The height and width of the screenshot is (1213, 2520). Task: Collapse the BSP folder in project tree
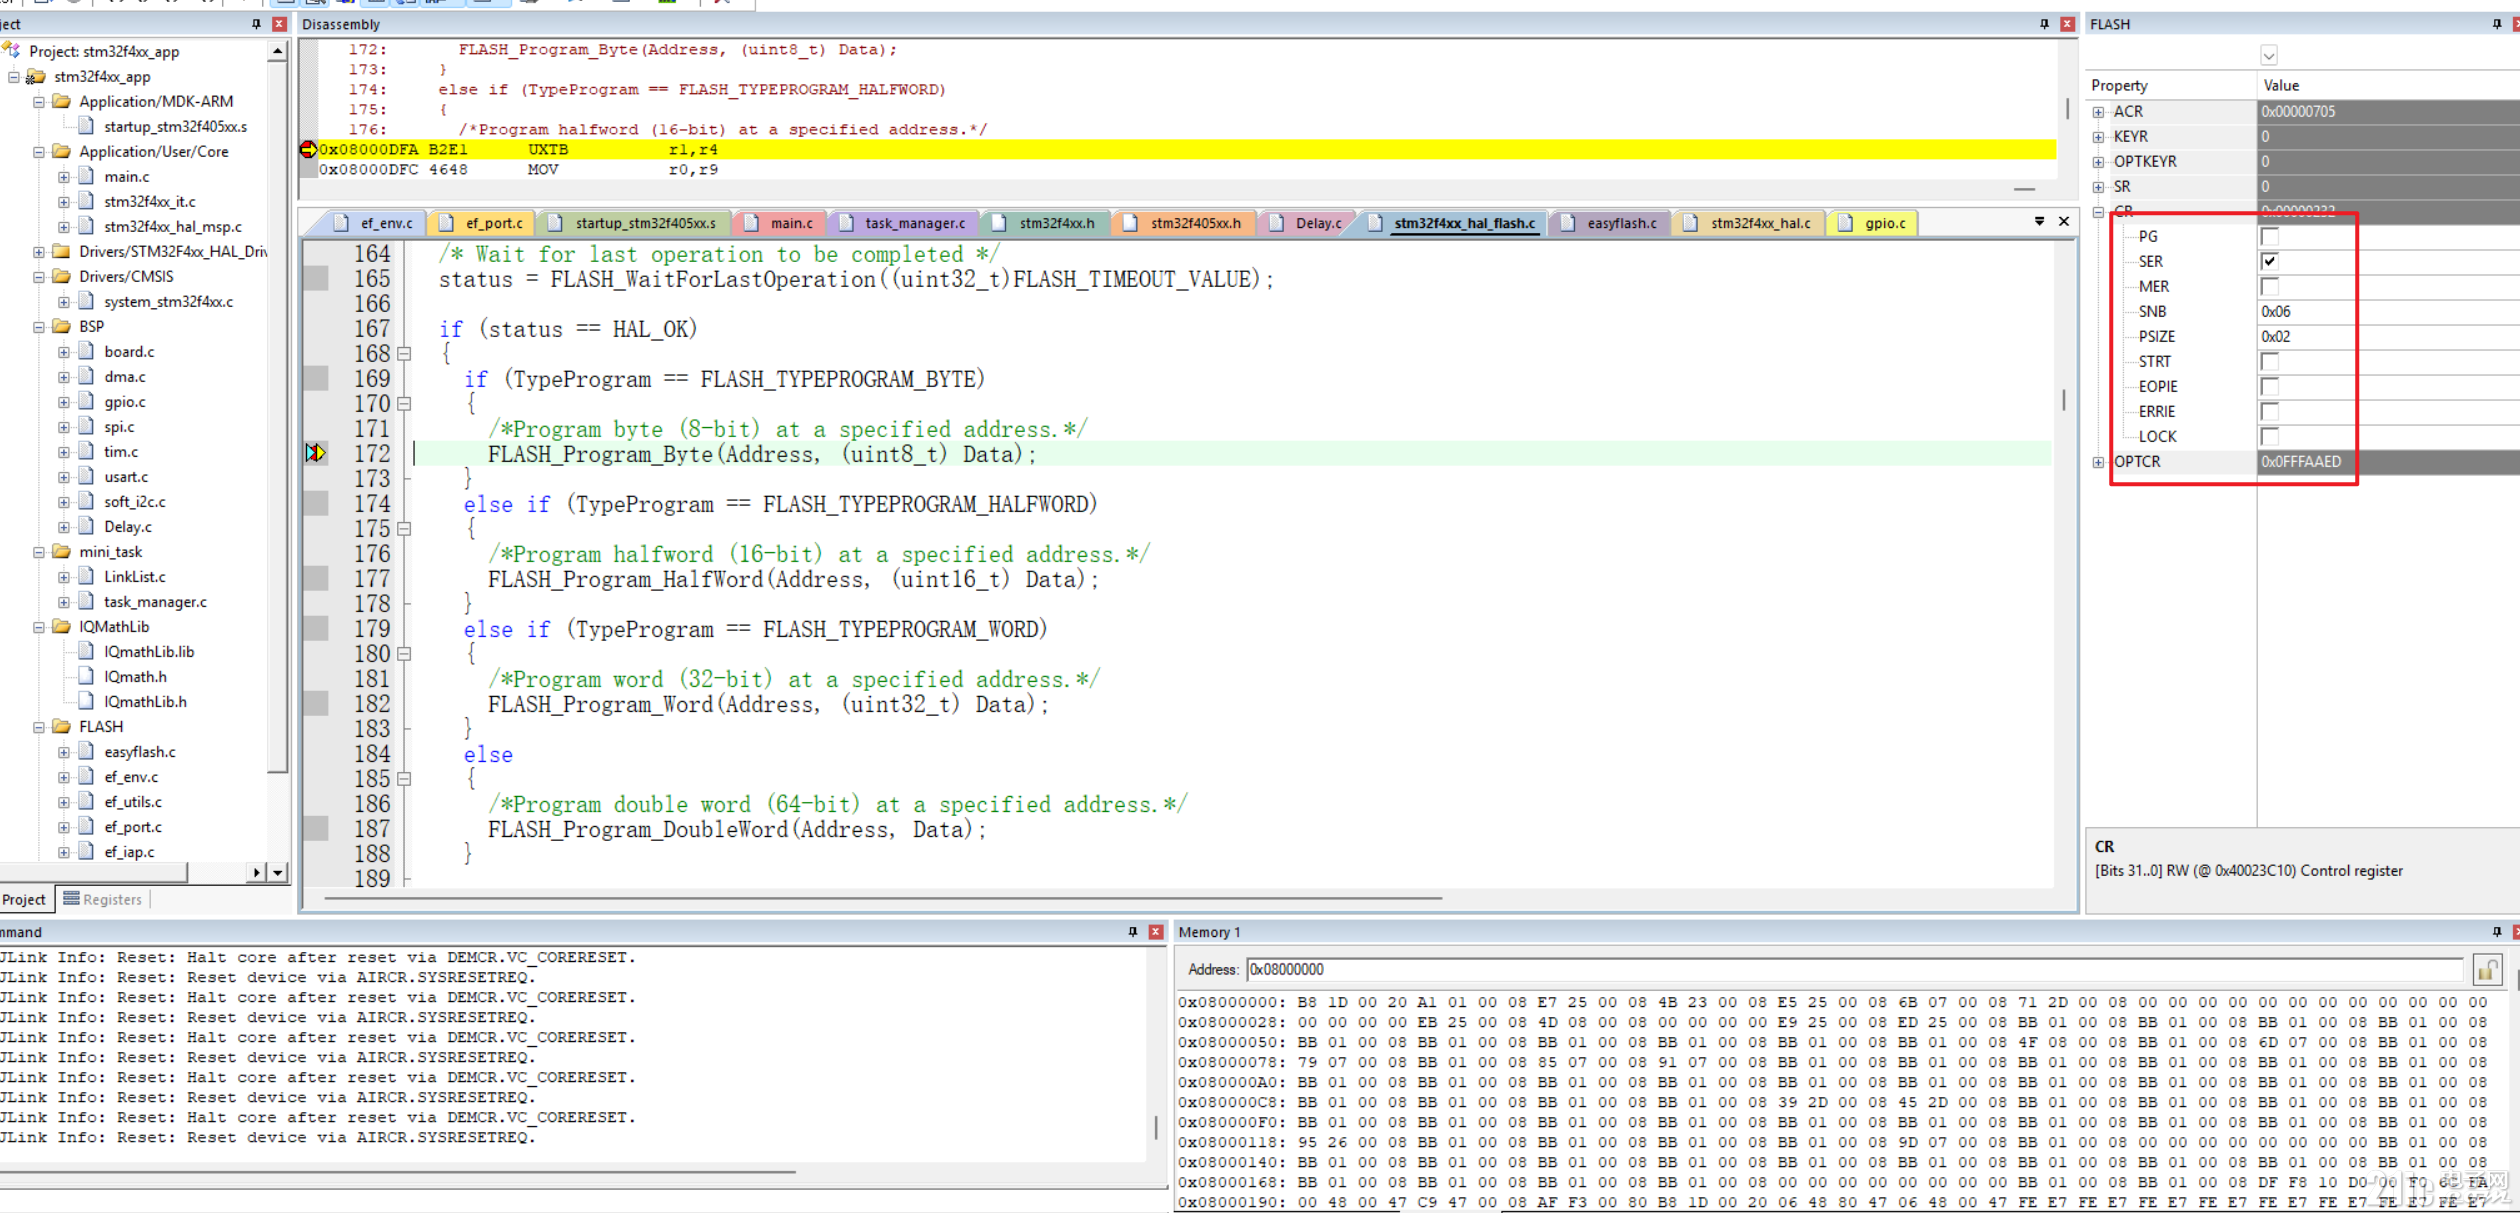(x=38, y=327)
